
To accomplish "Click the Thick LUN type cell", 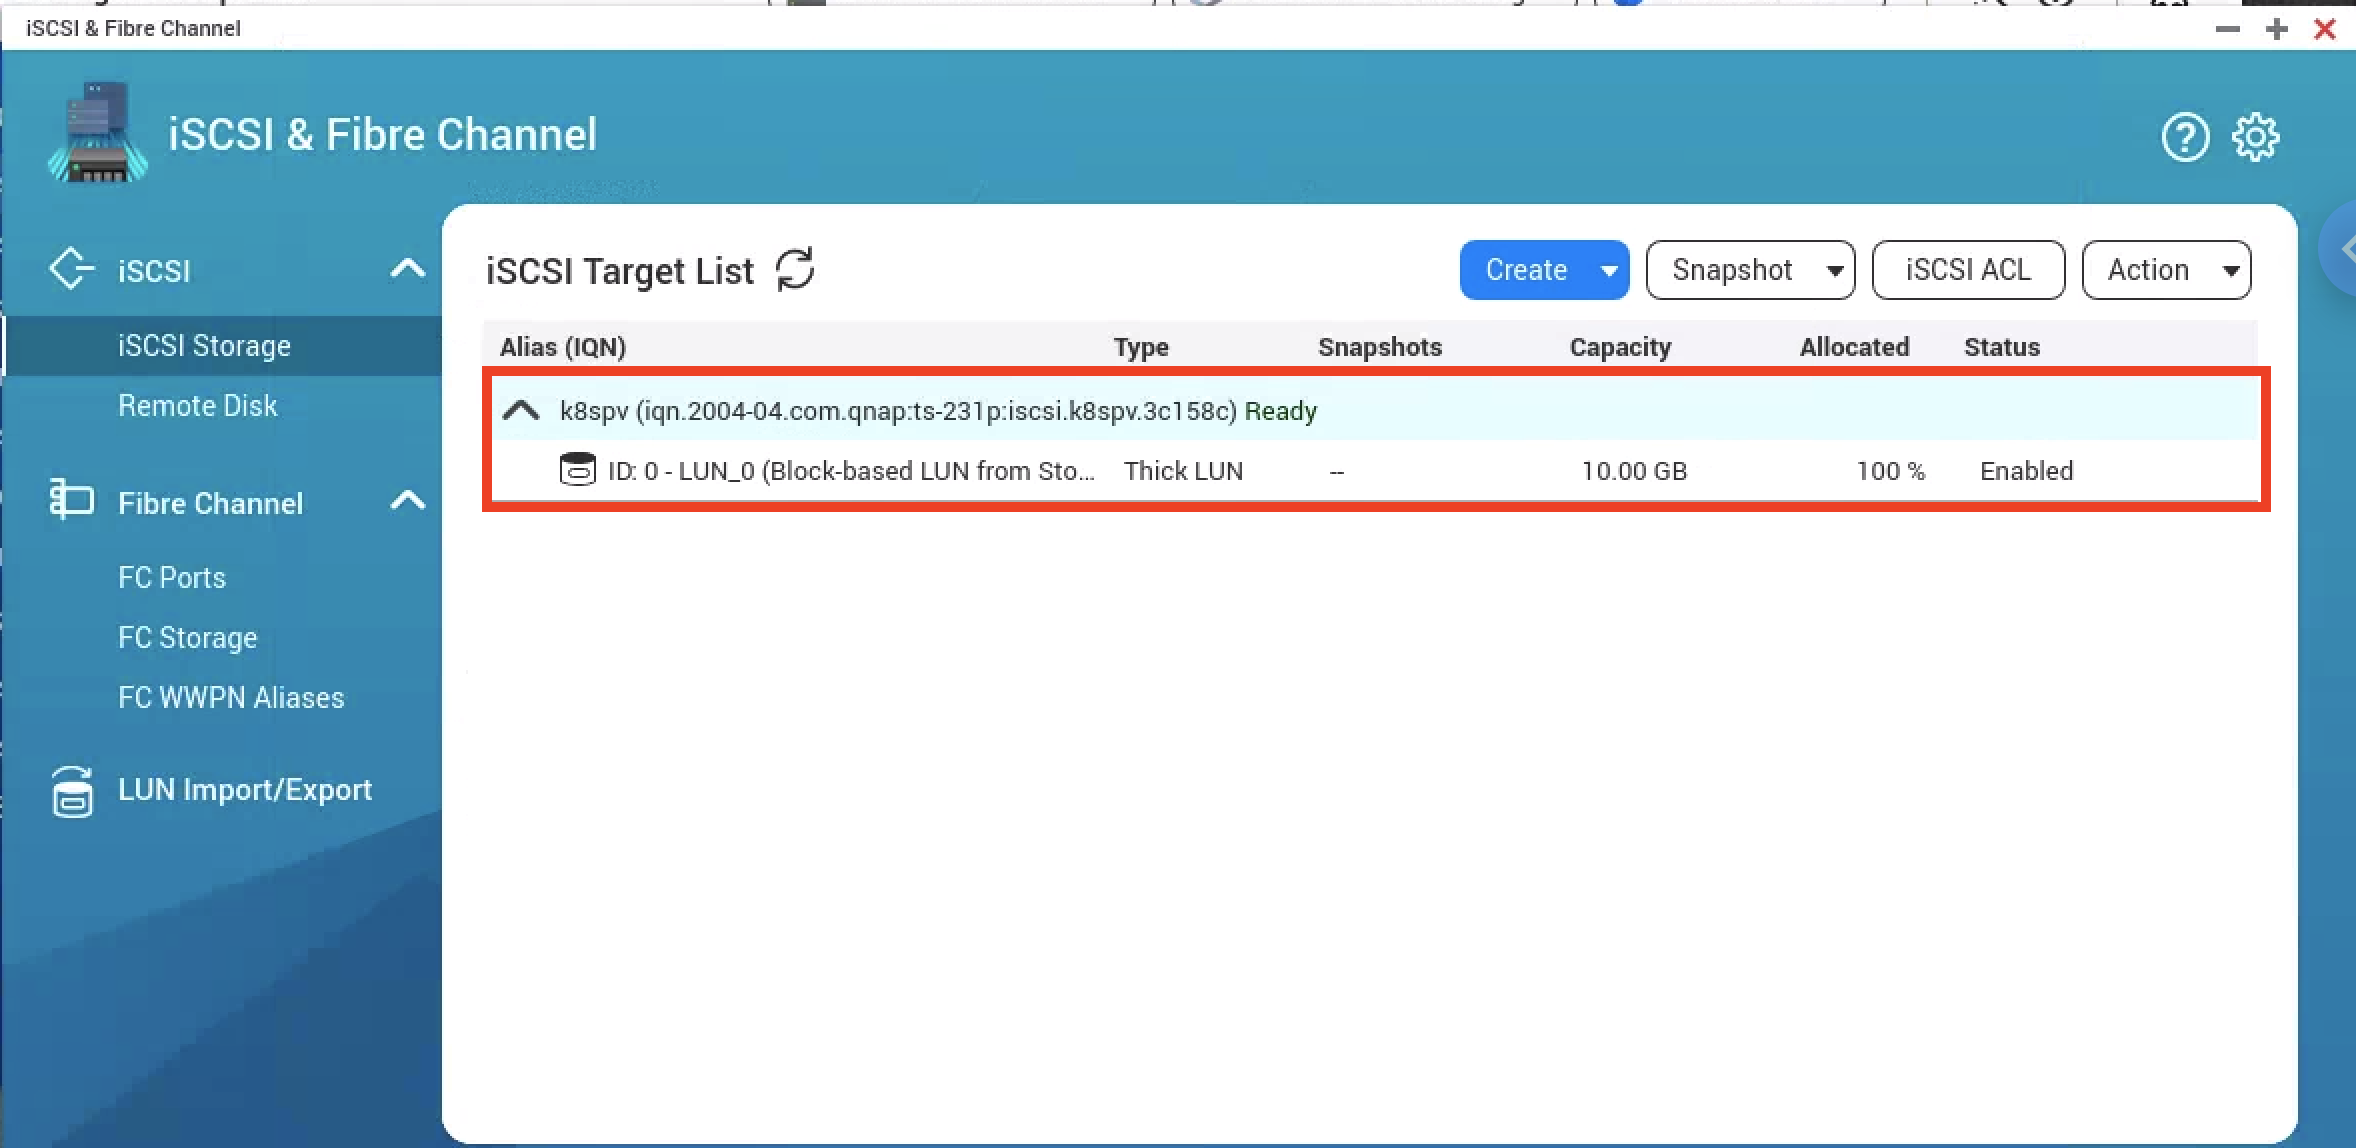I will [1183, 471].
